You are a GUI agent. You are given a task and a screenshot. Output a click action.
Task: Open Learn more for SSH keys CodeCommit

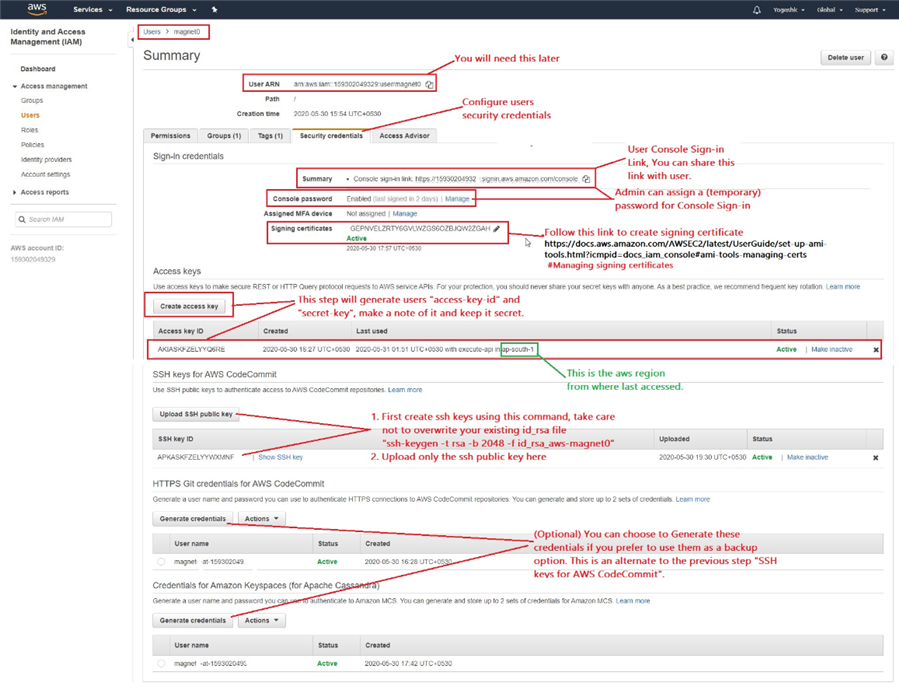pyautogui.click(x=405, y=390)
